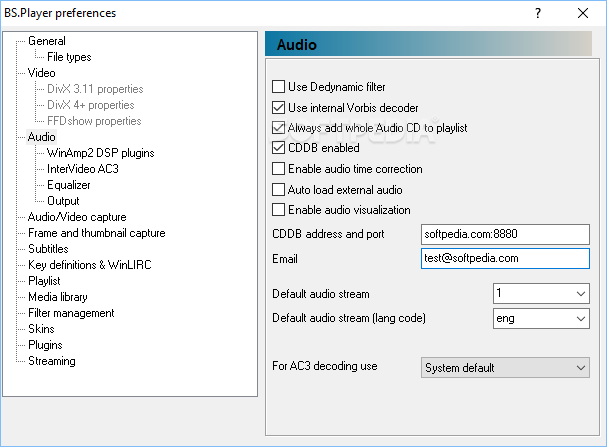Screen dimensions: 607x447
Task: Open WinAmp2 DSP plugins settings
Action: (101, 153)
